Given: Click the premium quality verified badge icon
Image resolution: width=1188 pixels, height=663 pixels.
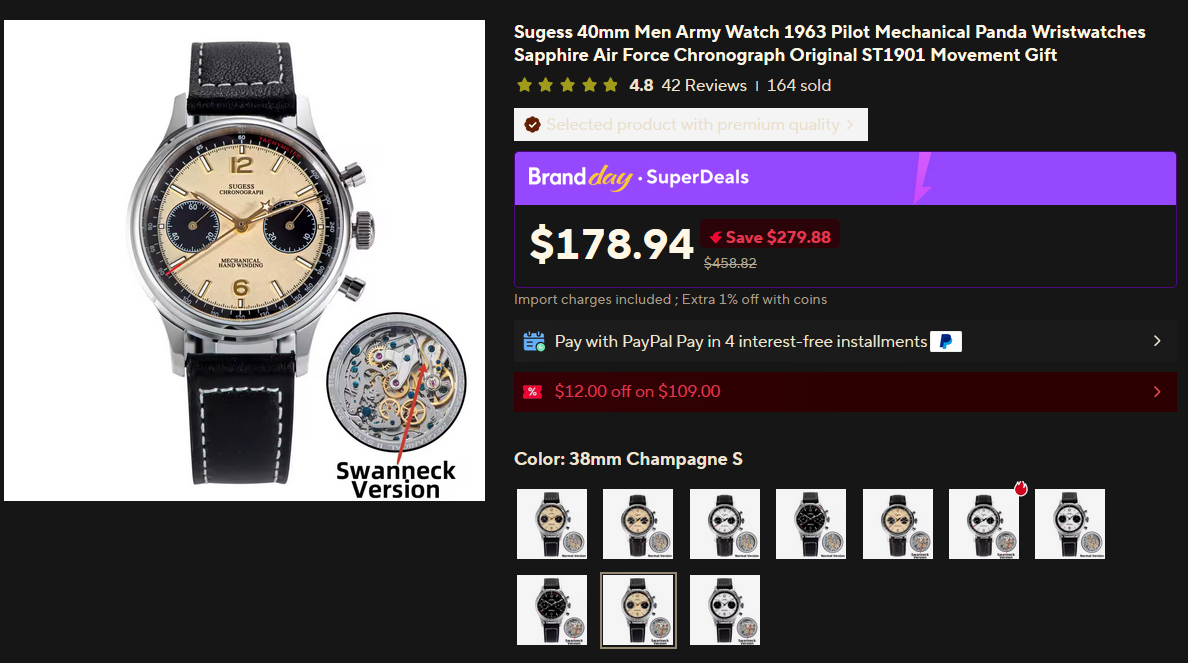Looking at the screenshot, I should click(x=532, y=125).
